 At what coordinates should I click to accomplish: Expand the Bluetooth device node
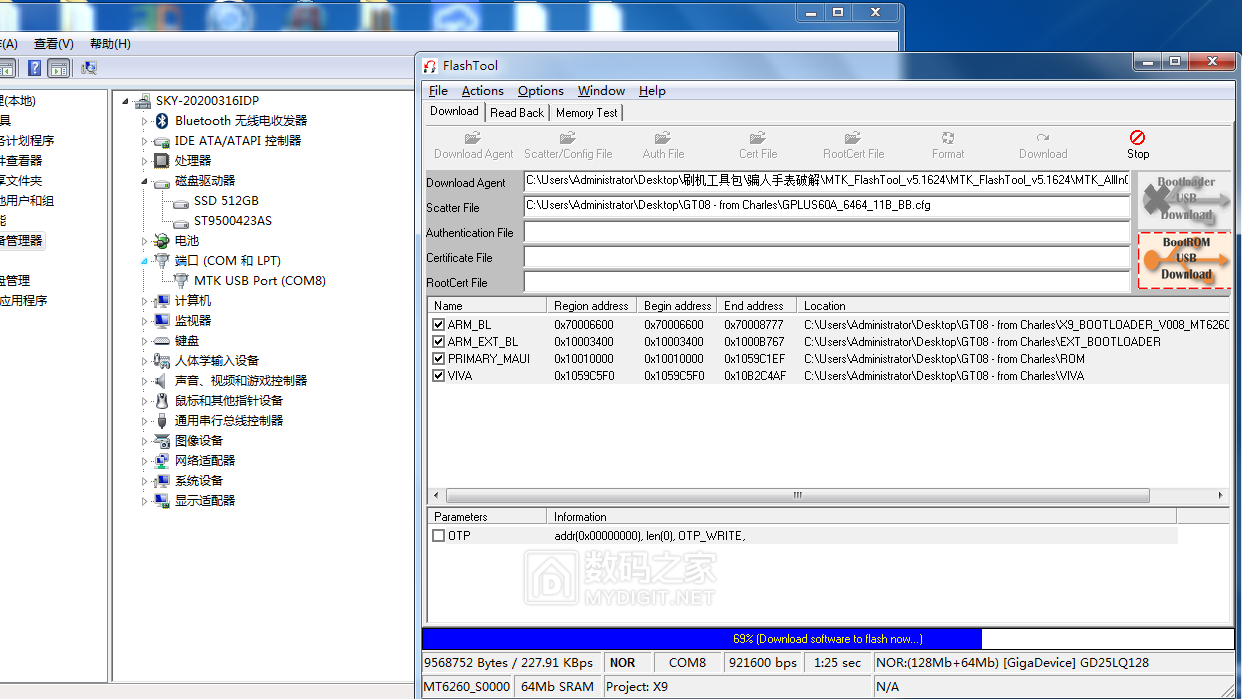coord(145,121)
